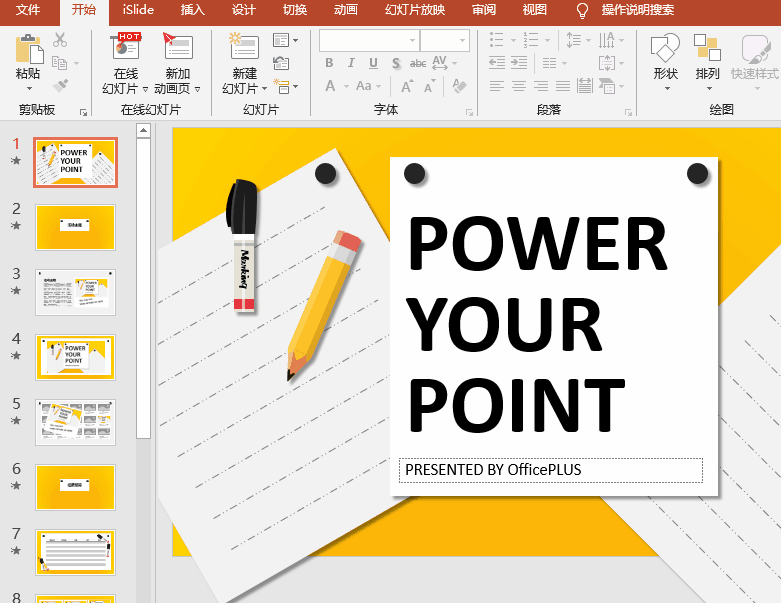781x603 pixels.
Task: Switch to the iSlide tab
Action: click(138, 10)
